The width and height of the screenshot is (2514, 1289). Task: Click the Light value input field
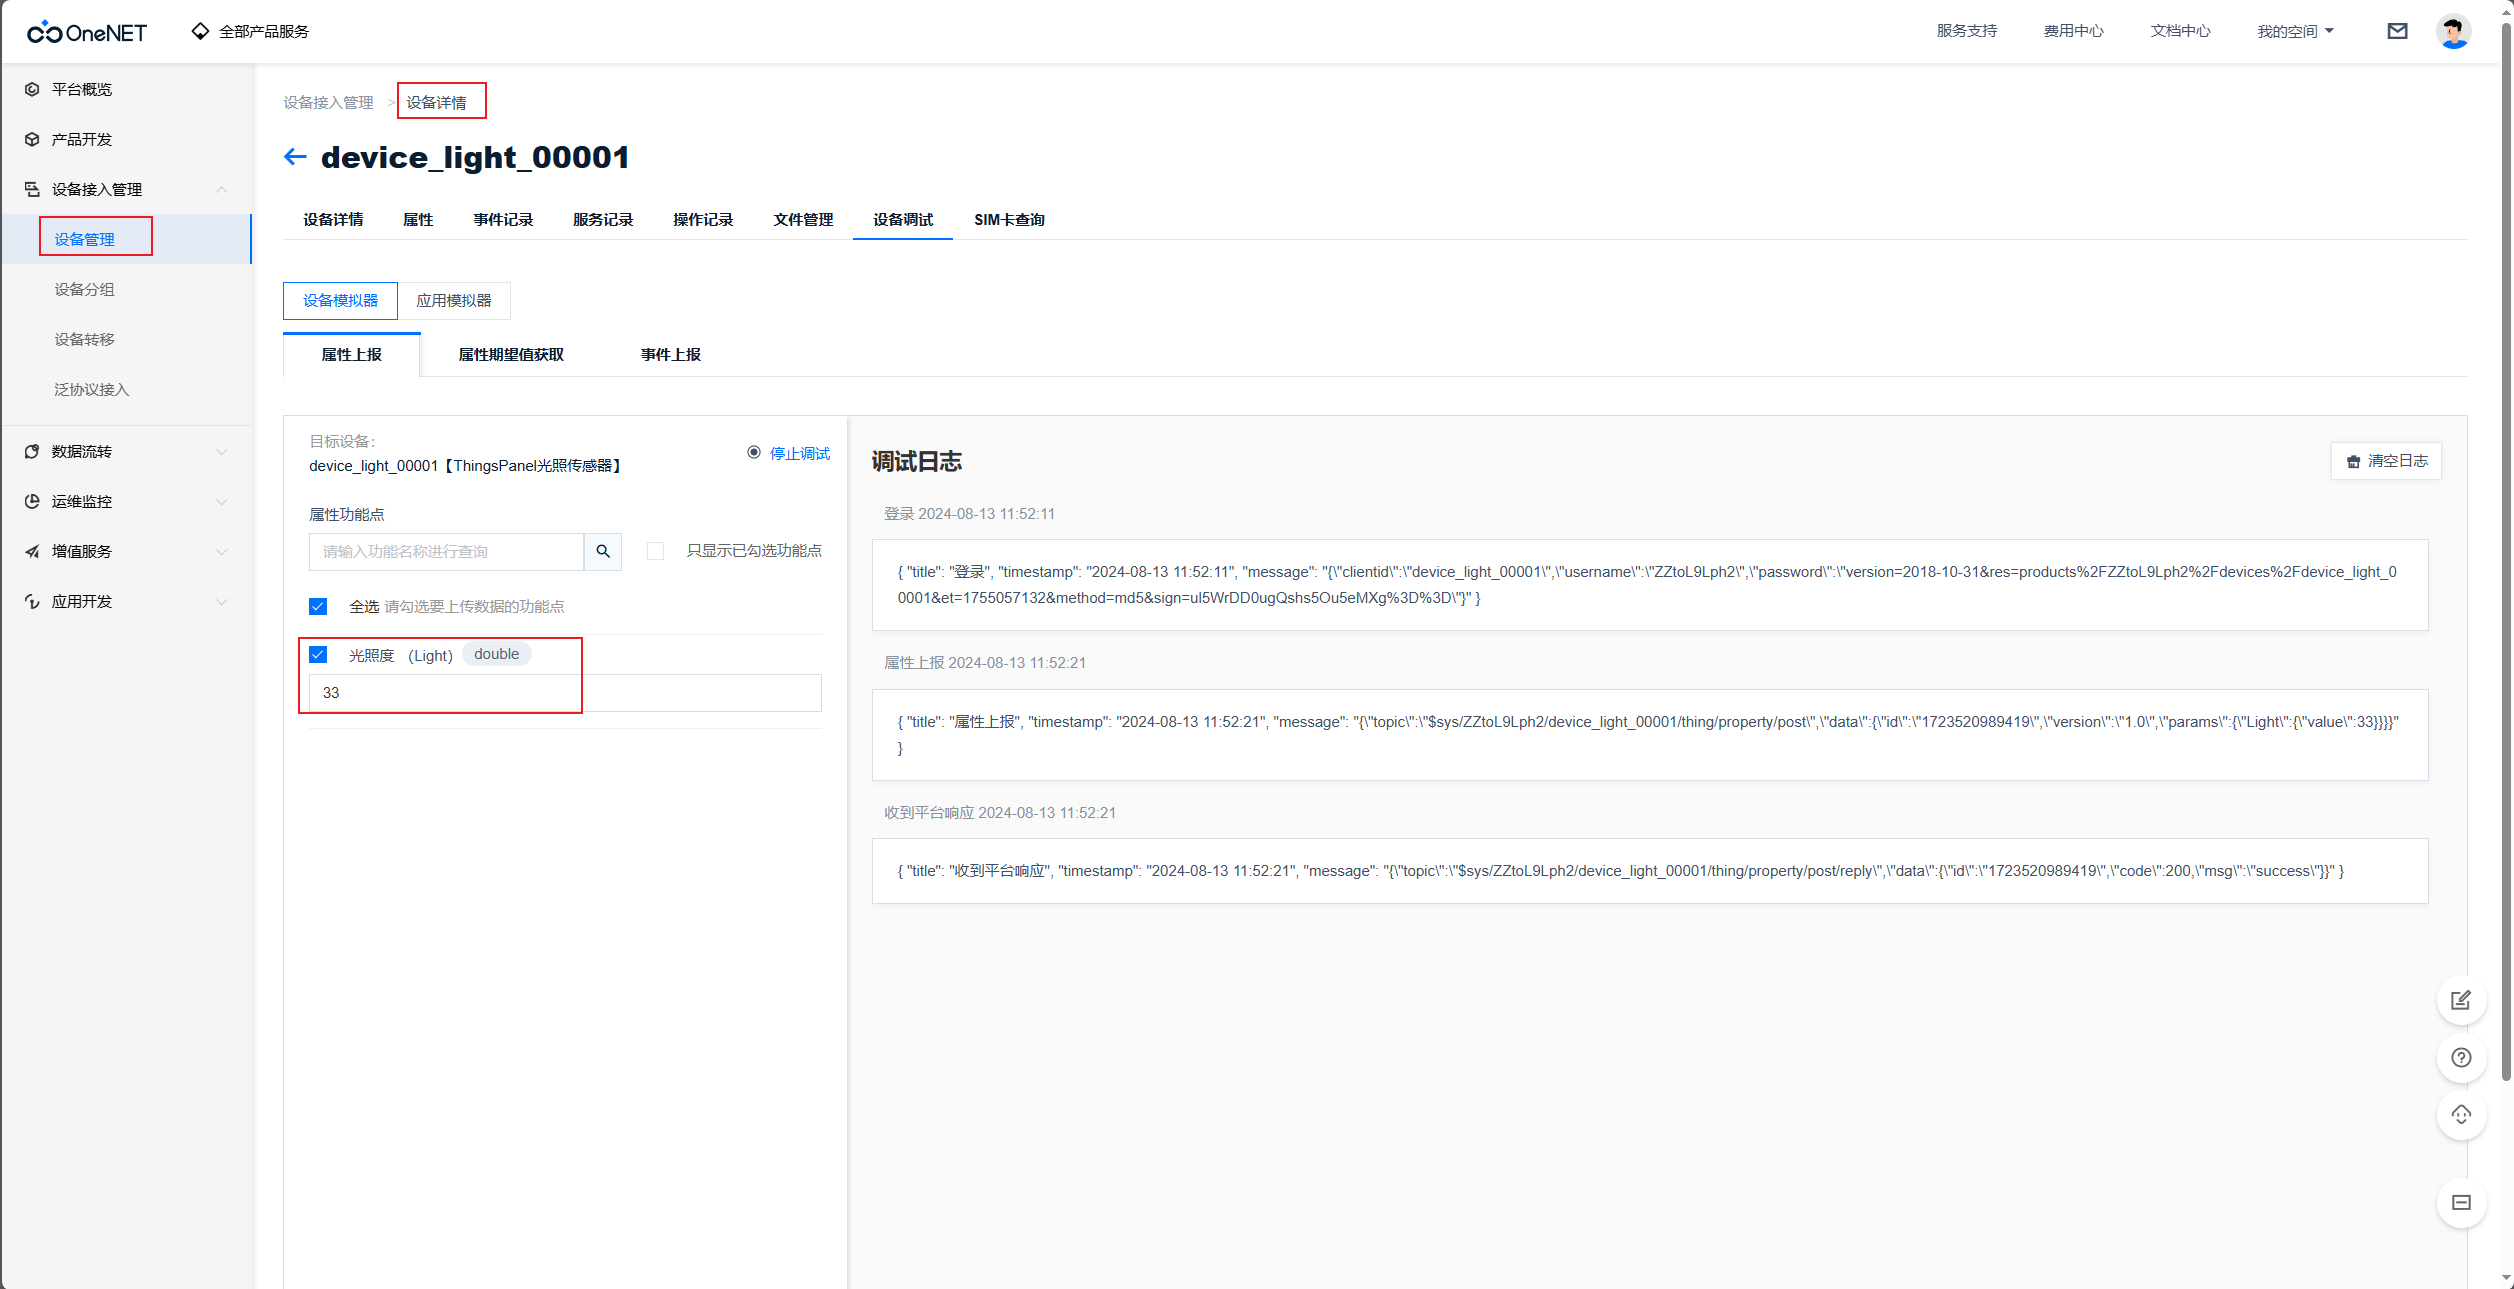click(565, 693)
